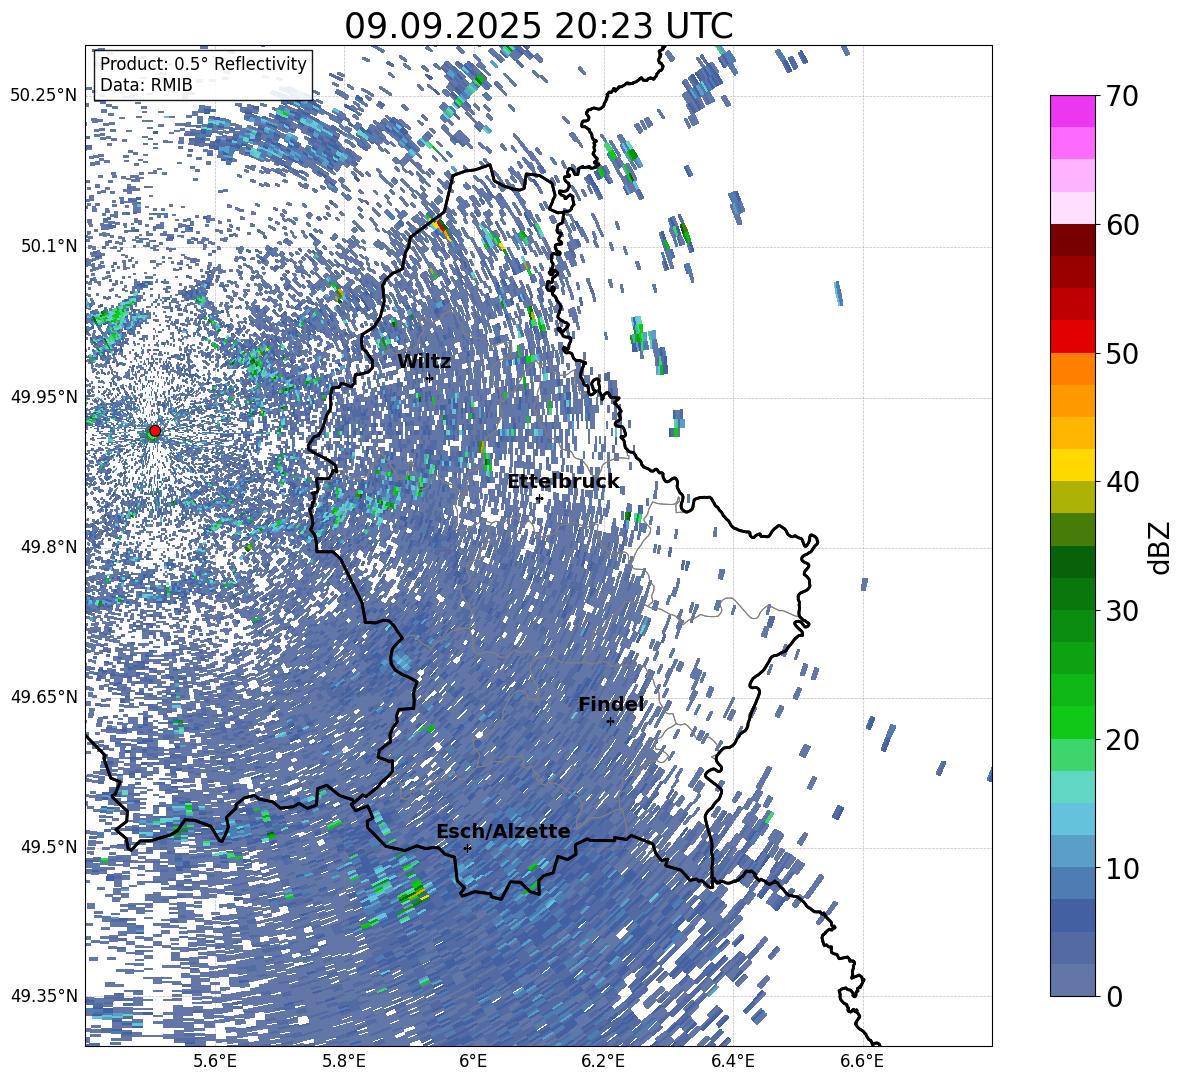
Task: Click the Findel cross marker
Action: (610, 722)
